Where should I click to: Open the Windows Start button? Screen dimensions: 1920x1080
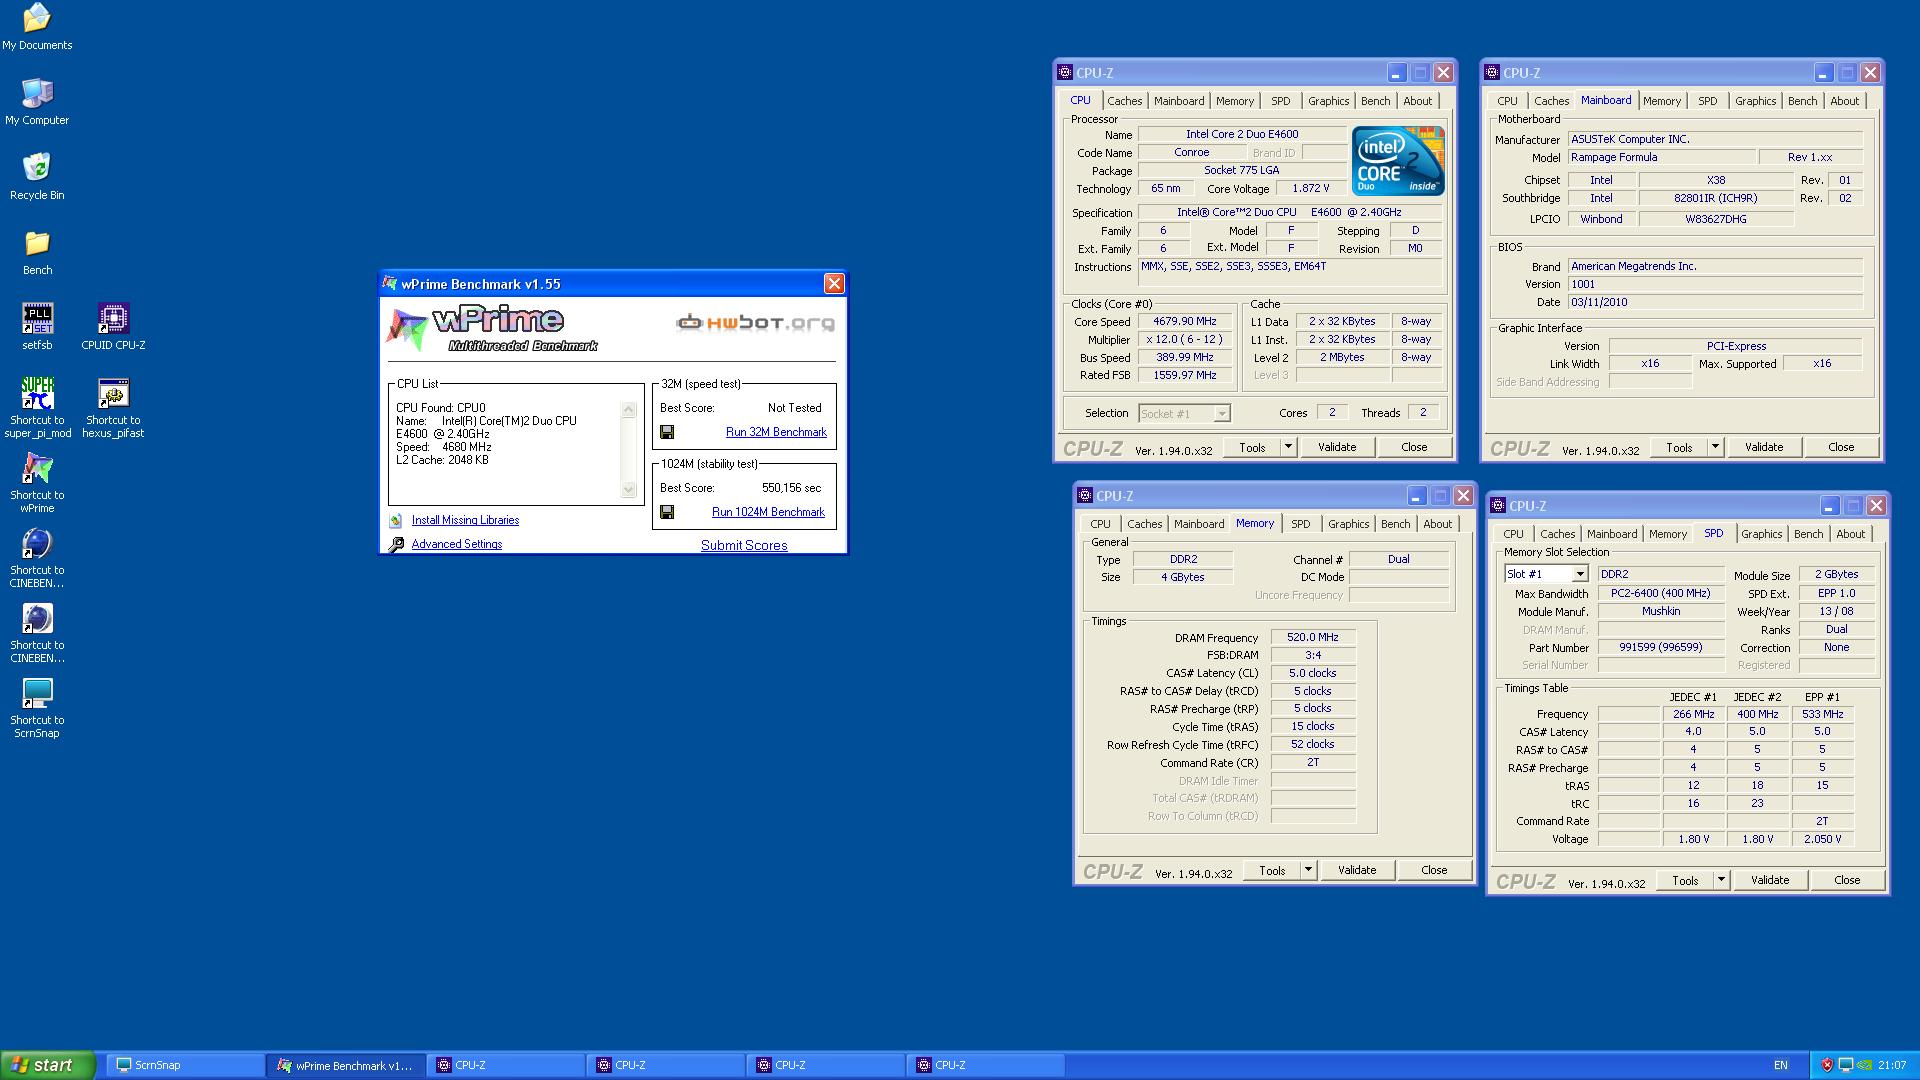click(x=48, y=1065)
